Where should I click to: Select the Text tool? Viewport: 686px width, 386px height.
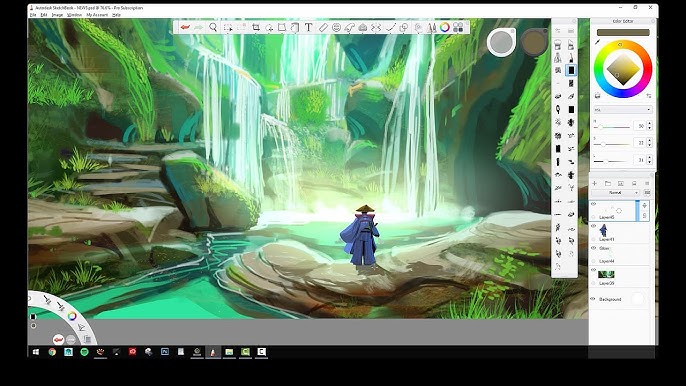[308, 28]
